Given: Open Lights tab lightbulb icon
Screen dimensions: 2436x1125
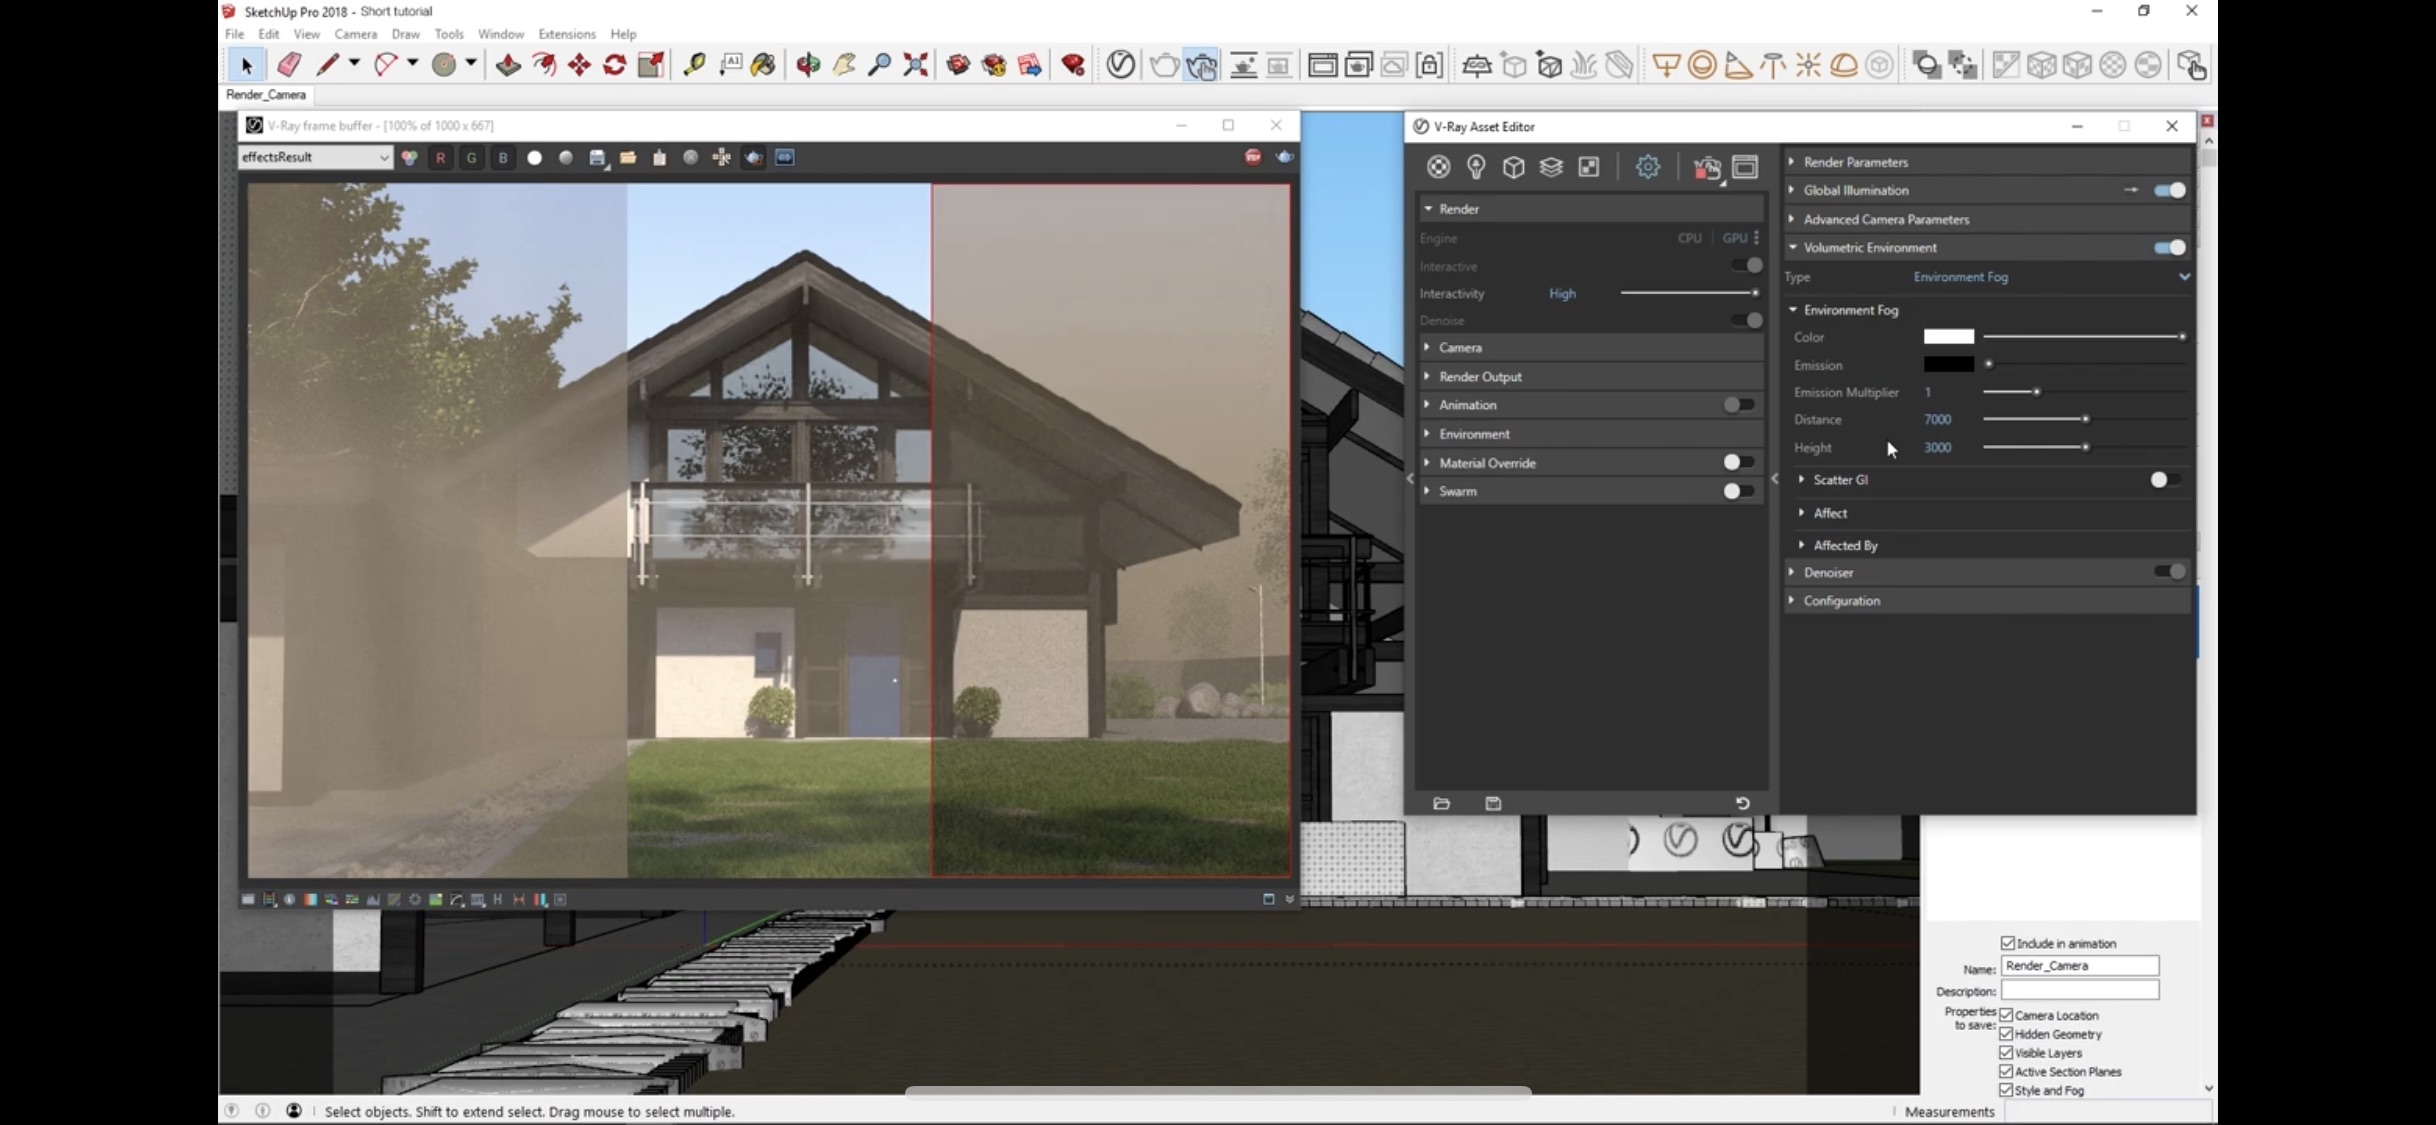Looking at the screenshot, I should tap(1476, 167).
